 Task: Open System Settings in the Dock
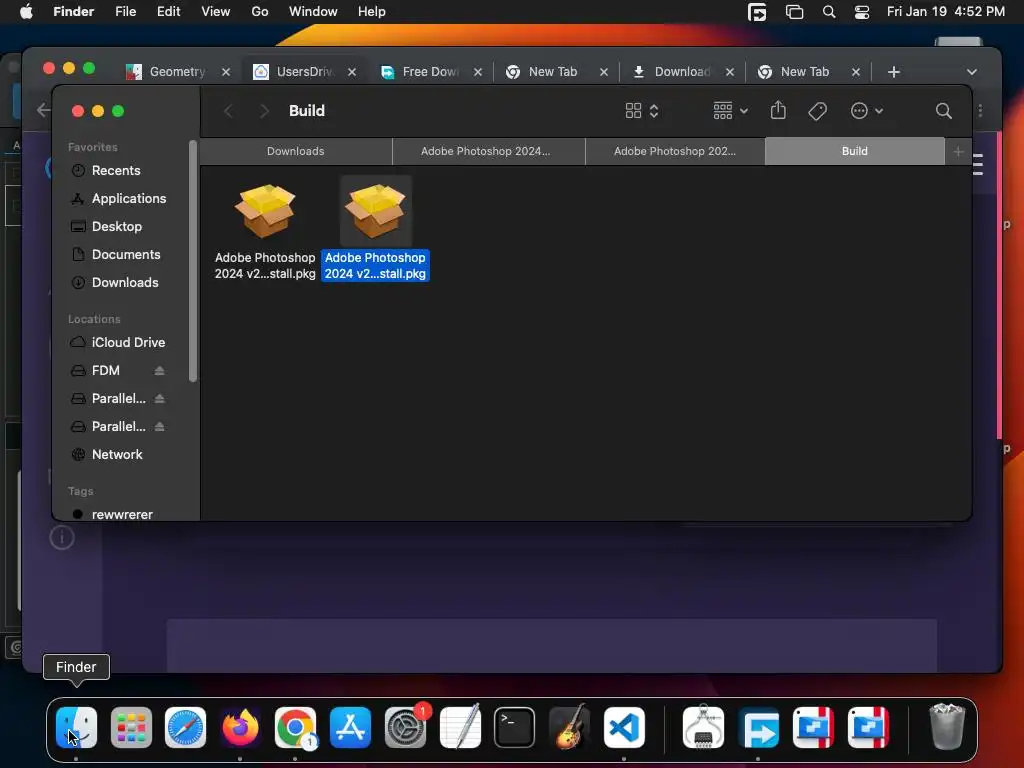point(406,728)
